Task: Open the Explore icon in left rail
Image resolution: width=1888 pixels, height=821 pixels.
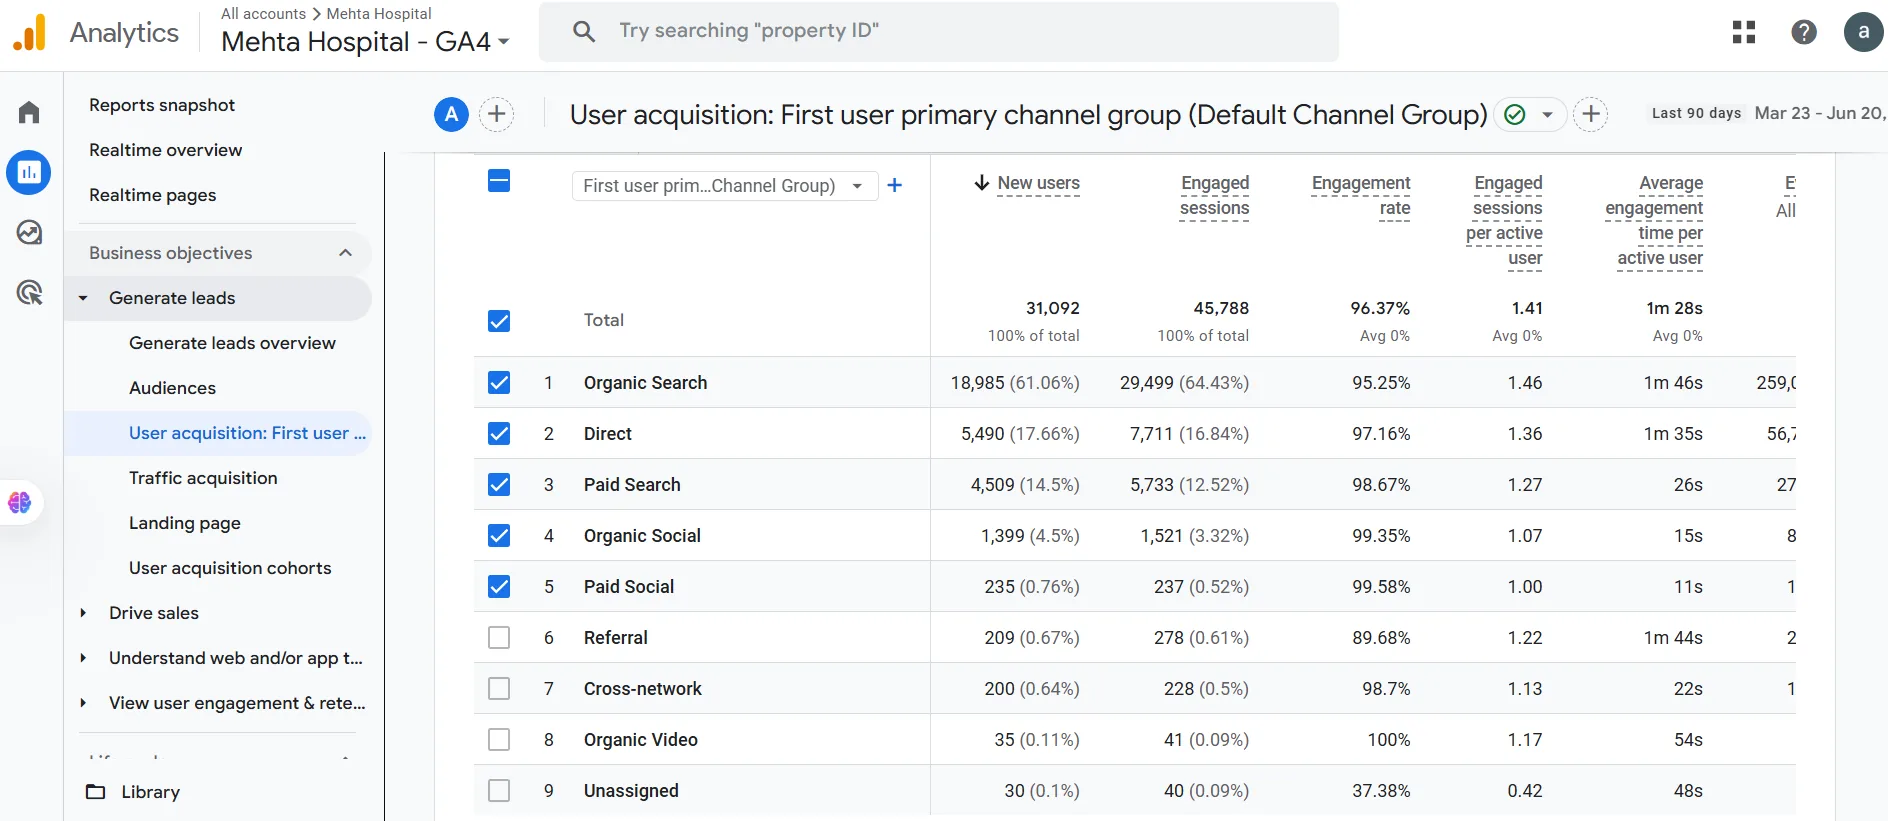Action: coord(29,233)
